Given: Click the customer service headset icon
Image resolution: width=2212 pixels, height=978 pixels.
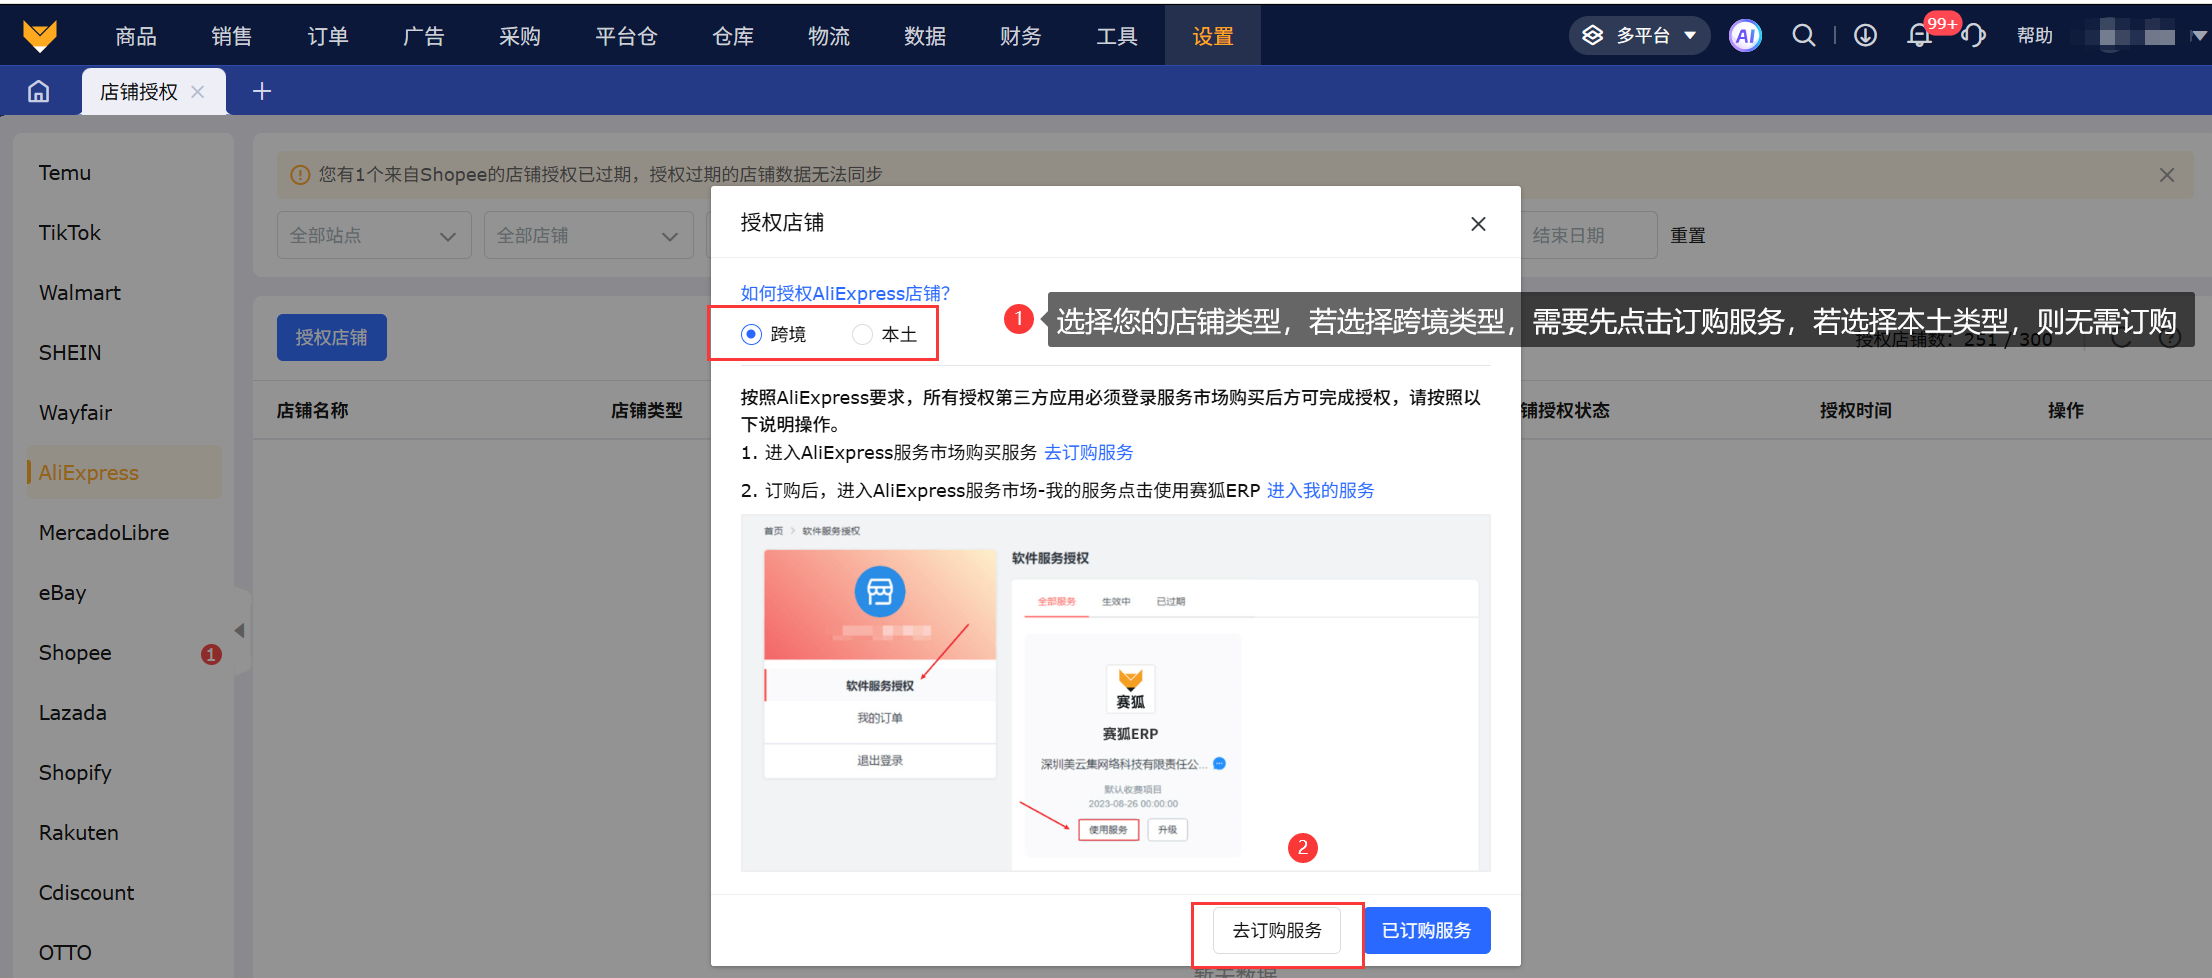Looking at the screenshot, I should click(1974, 36).
